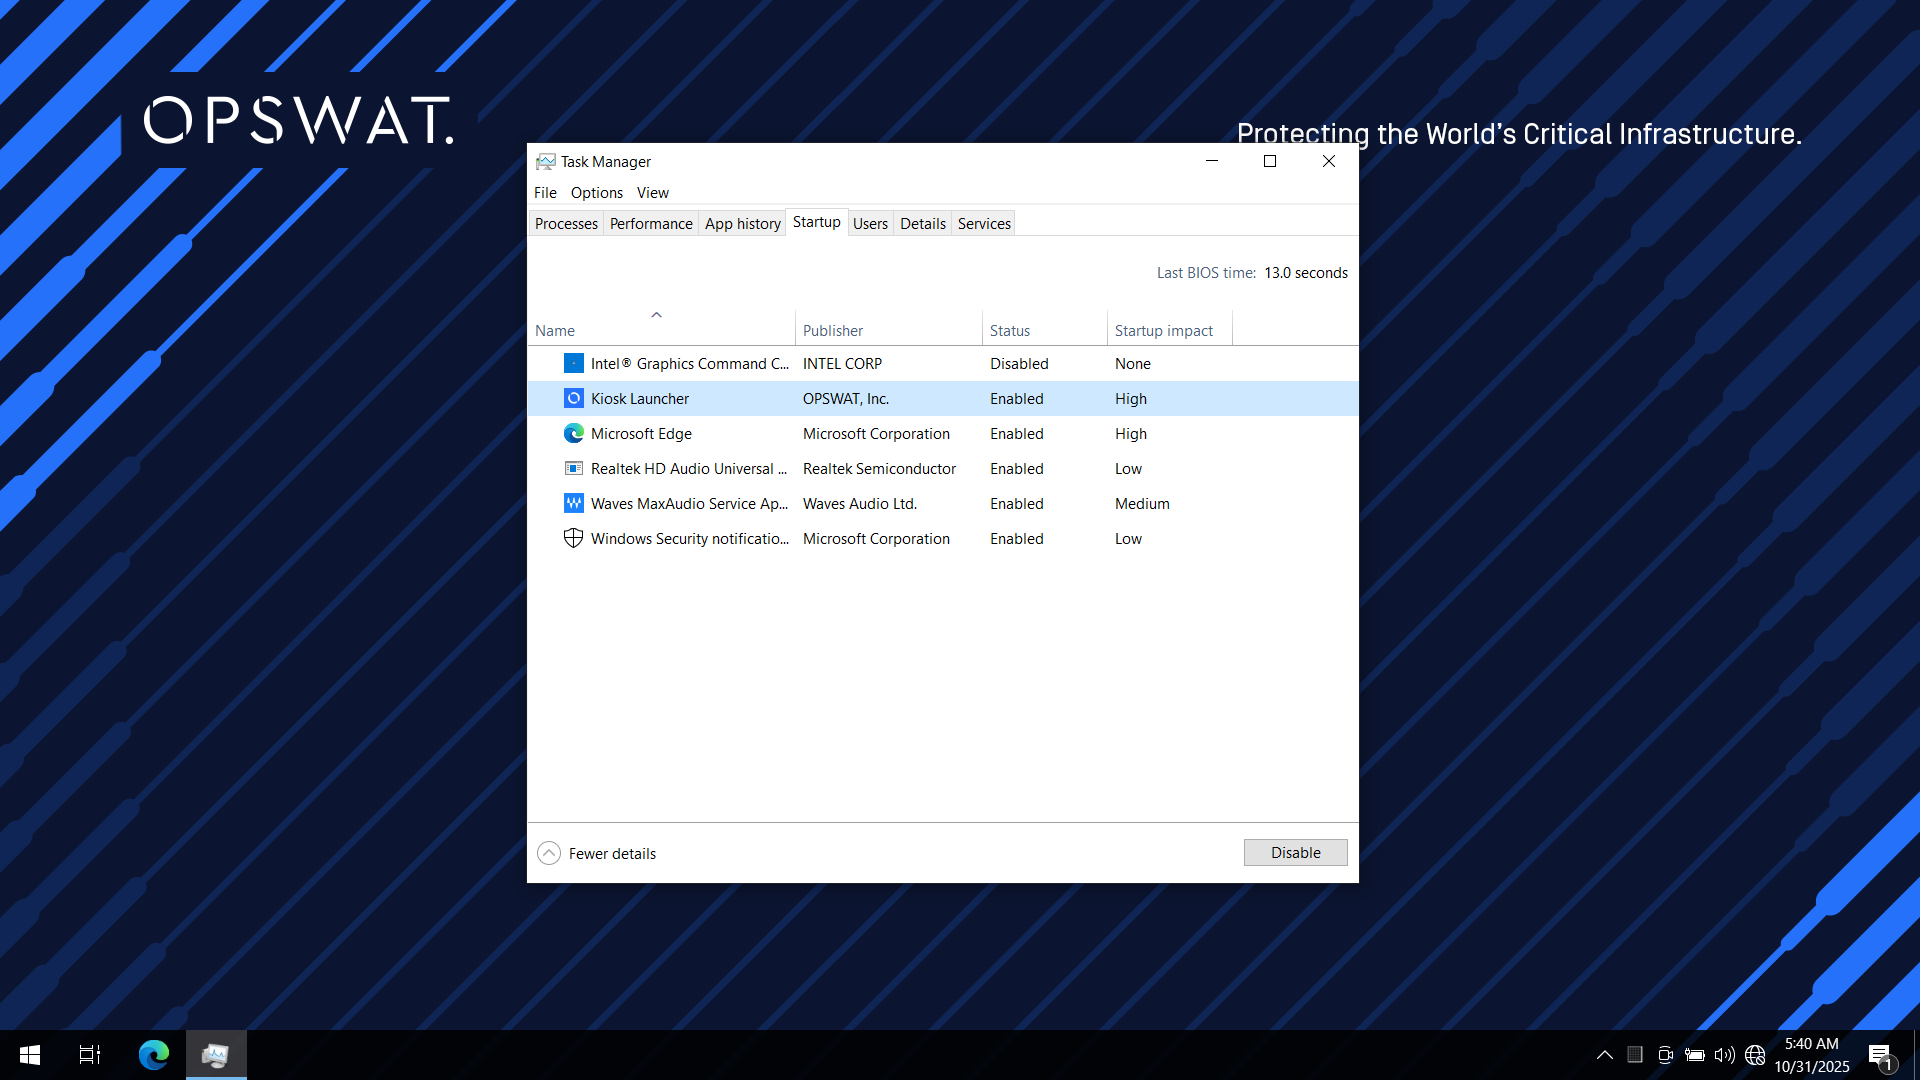The height and width of the screenshot is (1080, 1920).
Task: Click the Realtek HD Audio icon
Action: pyautogui.click(x=573, y=468)
